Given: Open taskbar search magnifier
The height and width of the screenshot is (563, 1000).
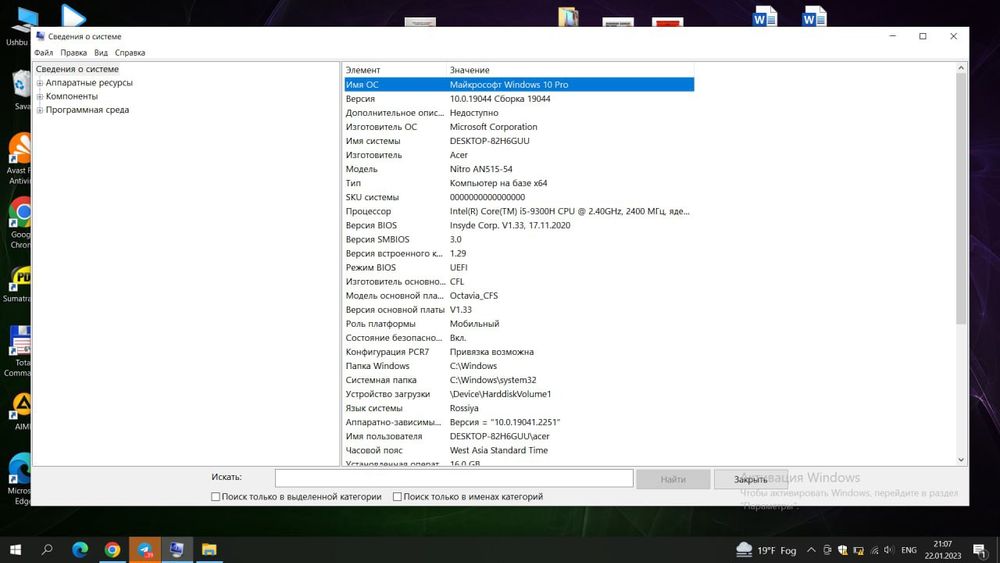Looking at the screenshot, I should pyautogui.click(x=47, y=550).
